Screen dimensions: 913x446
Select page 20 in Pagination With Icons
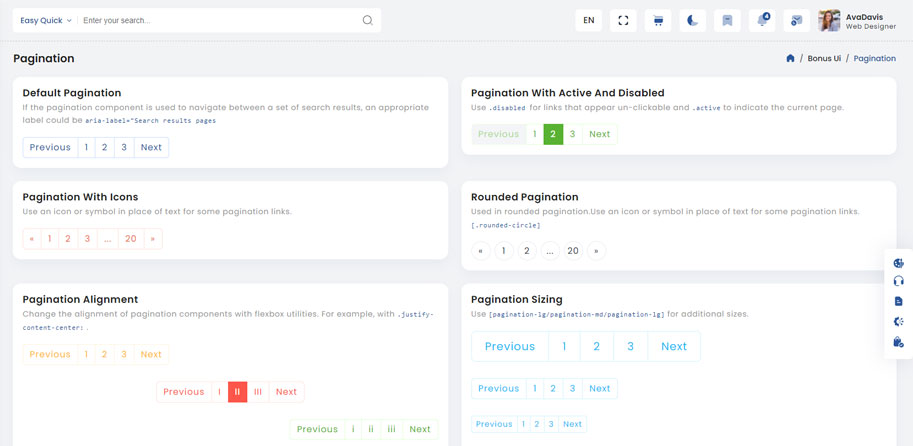pos(131,239)
